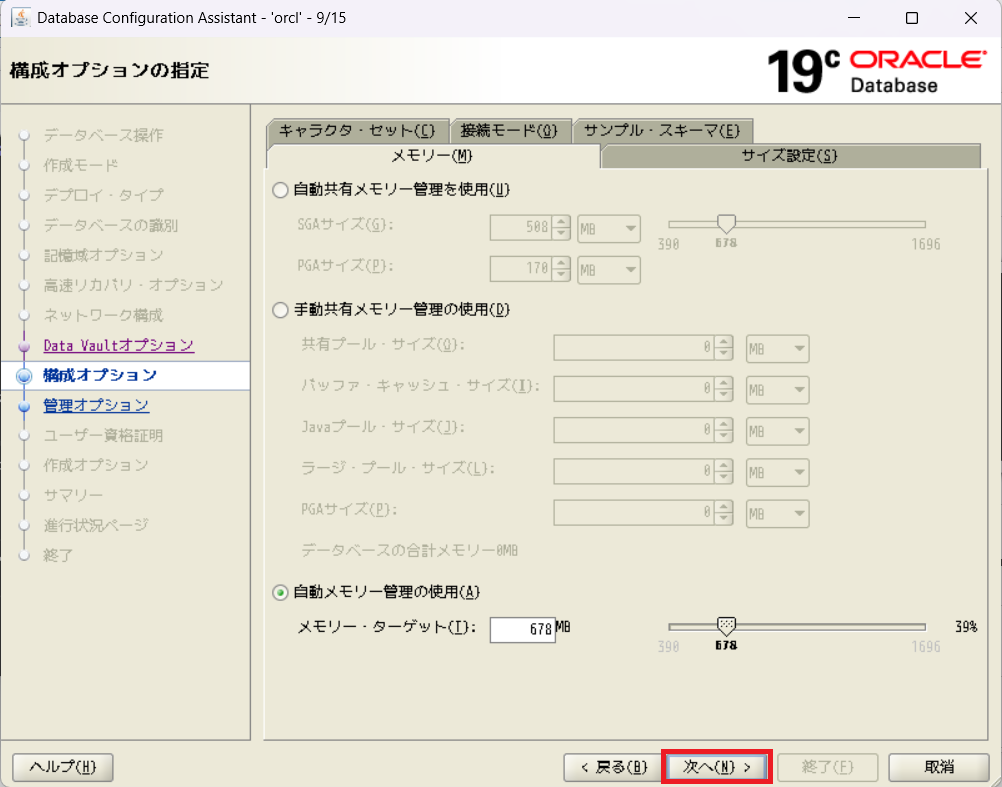Open the サンプル・スキーマ tab
Viewport: 1002px width, 787px height.
pos(662,131)
